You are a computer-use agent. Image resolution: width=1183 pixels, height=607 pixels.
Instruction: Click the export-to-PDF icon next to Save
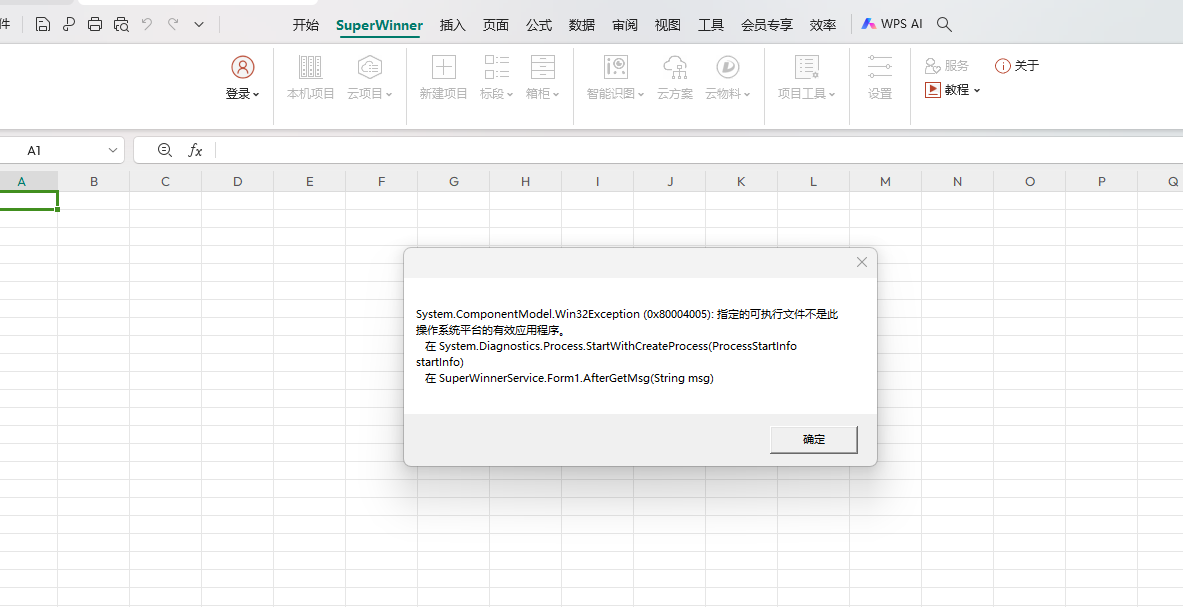(69, 24)
